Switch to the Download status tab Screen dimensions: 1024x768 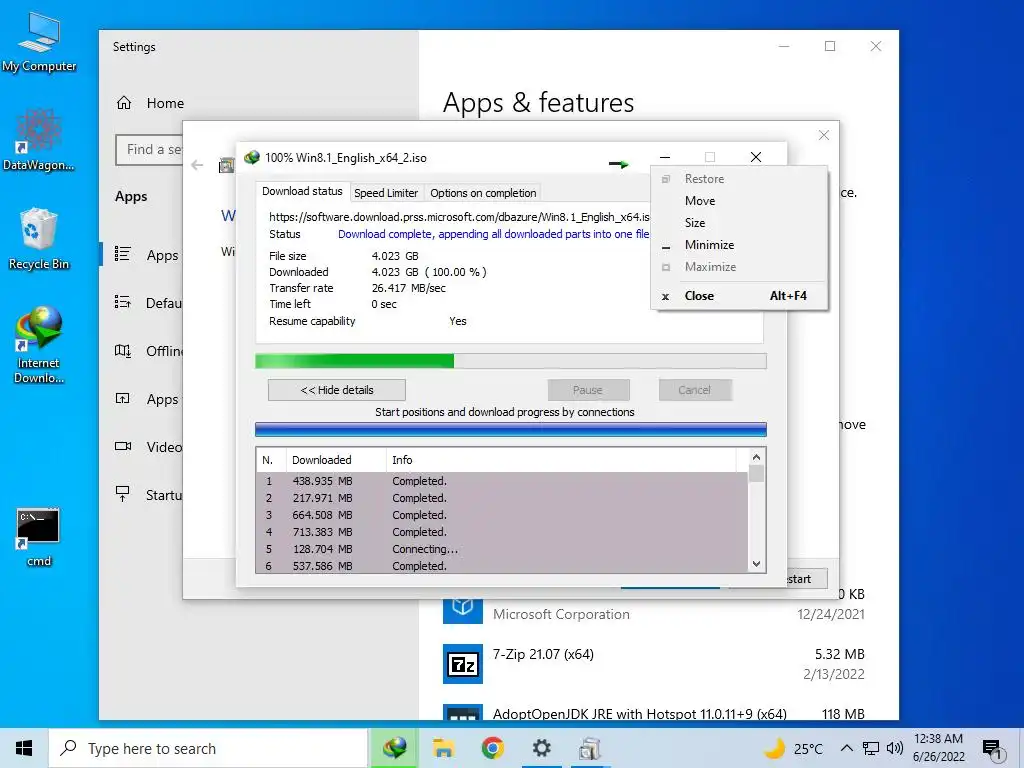click(x=302, y=191)
